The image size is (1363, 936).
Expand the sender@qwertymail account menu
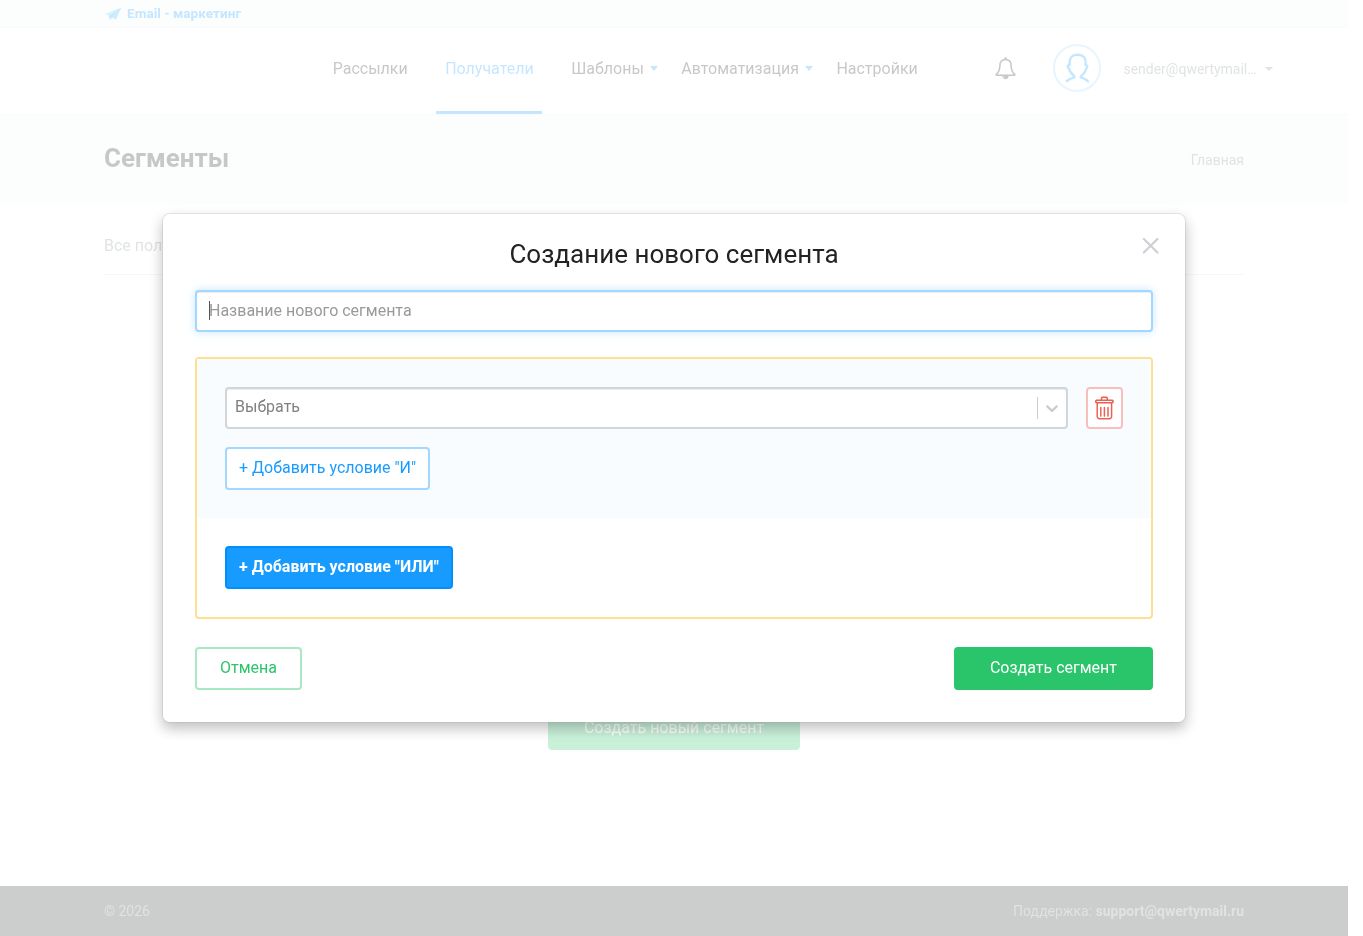click(1198, 69)
